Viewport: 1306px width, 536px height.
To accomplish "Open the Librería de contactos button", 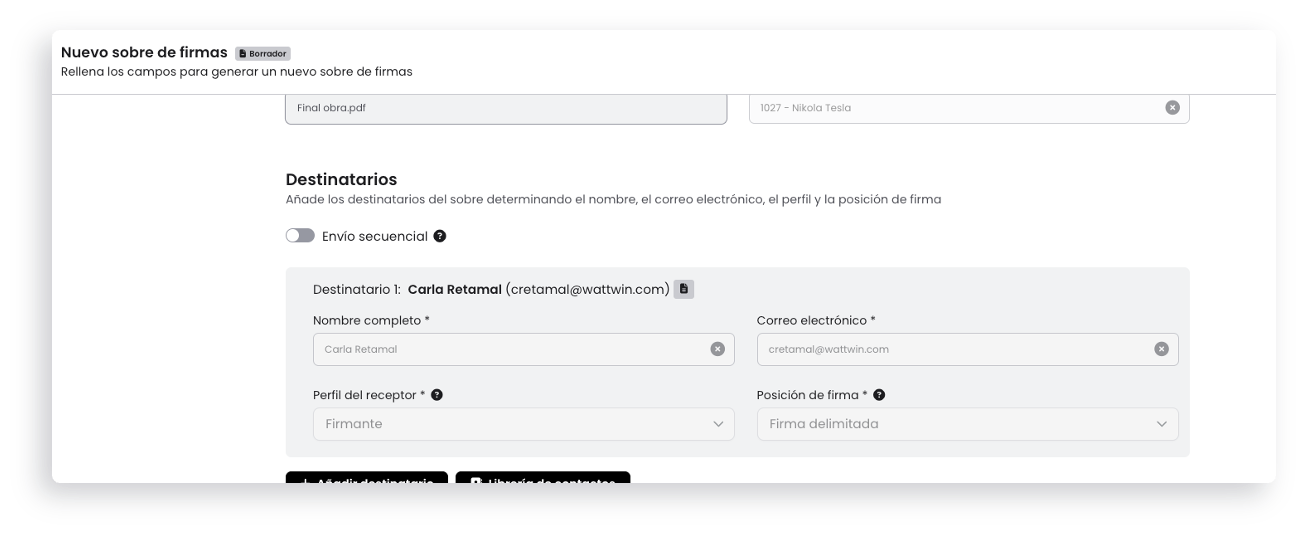I will (x=543, y=478).
